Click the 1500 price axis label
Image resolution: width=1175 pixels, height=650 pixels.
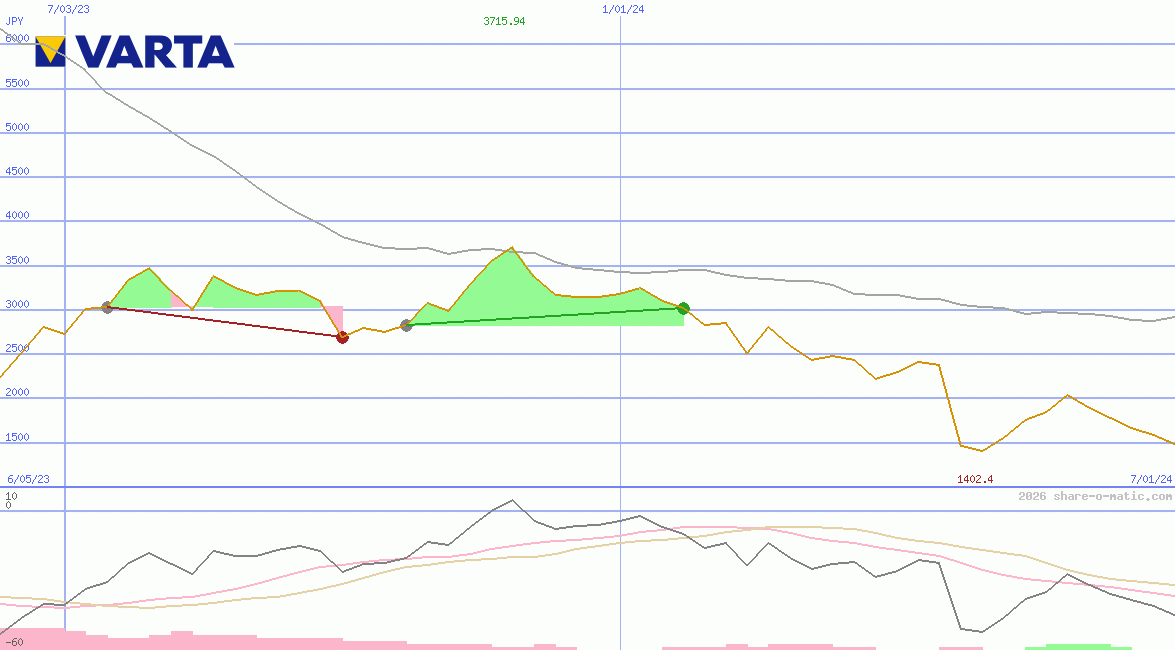coord(17,437)
